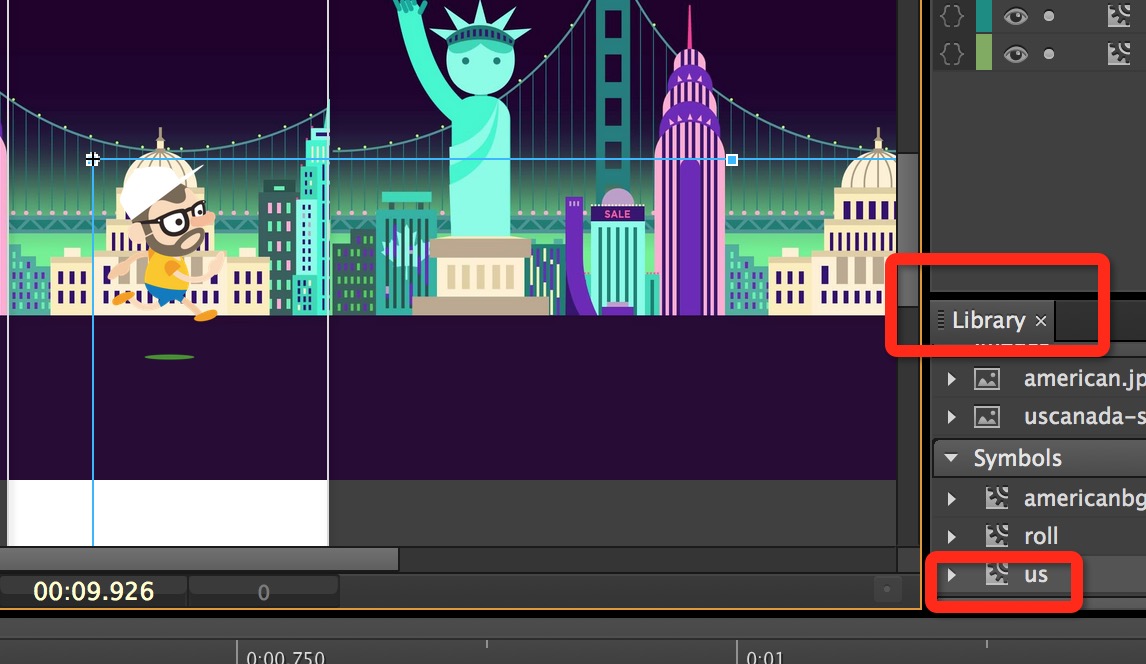This screenshot has width=1146, height=664.
Task: Click the stage horizontal scrollbar thumb
Action: 199,560
